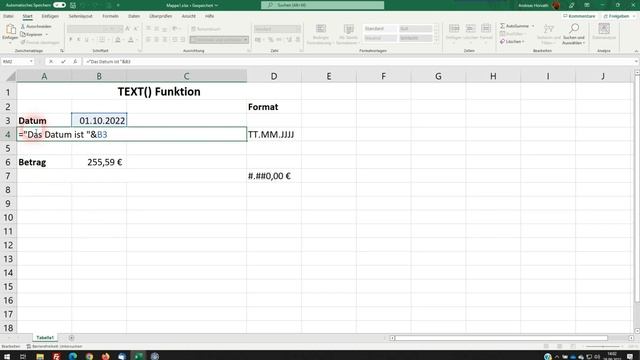640x360 pixels.
Task: Click the Einfügen cells icon in Zellen group
Action: tap(454, 28)
